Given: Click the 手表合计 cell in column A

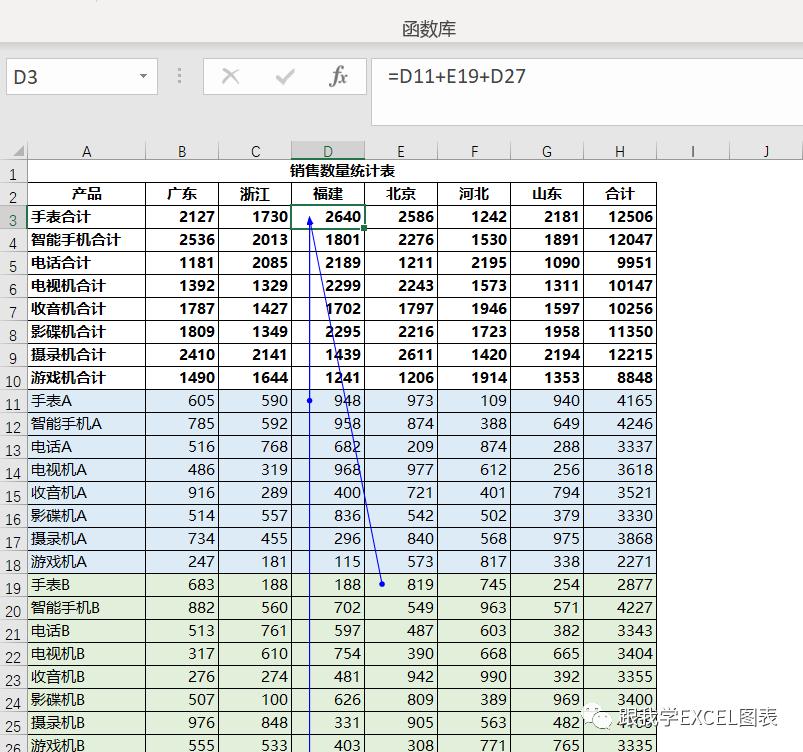Looking at the screenshot, I should 86,217.
